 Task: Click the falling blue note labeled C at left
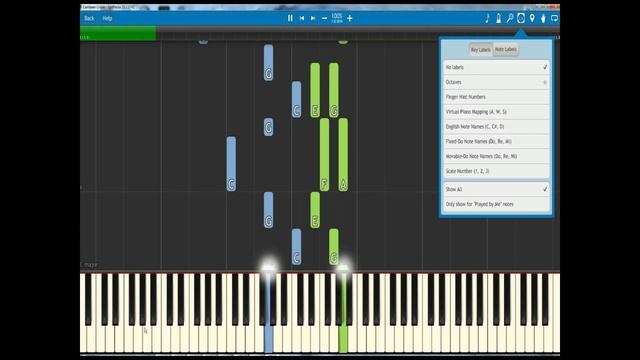pyautogui.click(x=231, y=164)
